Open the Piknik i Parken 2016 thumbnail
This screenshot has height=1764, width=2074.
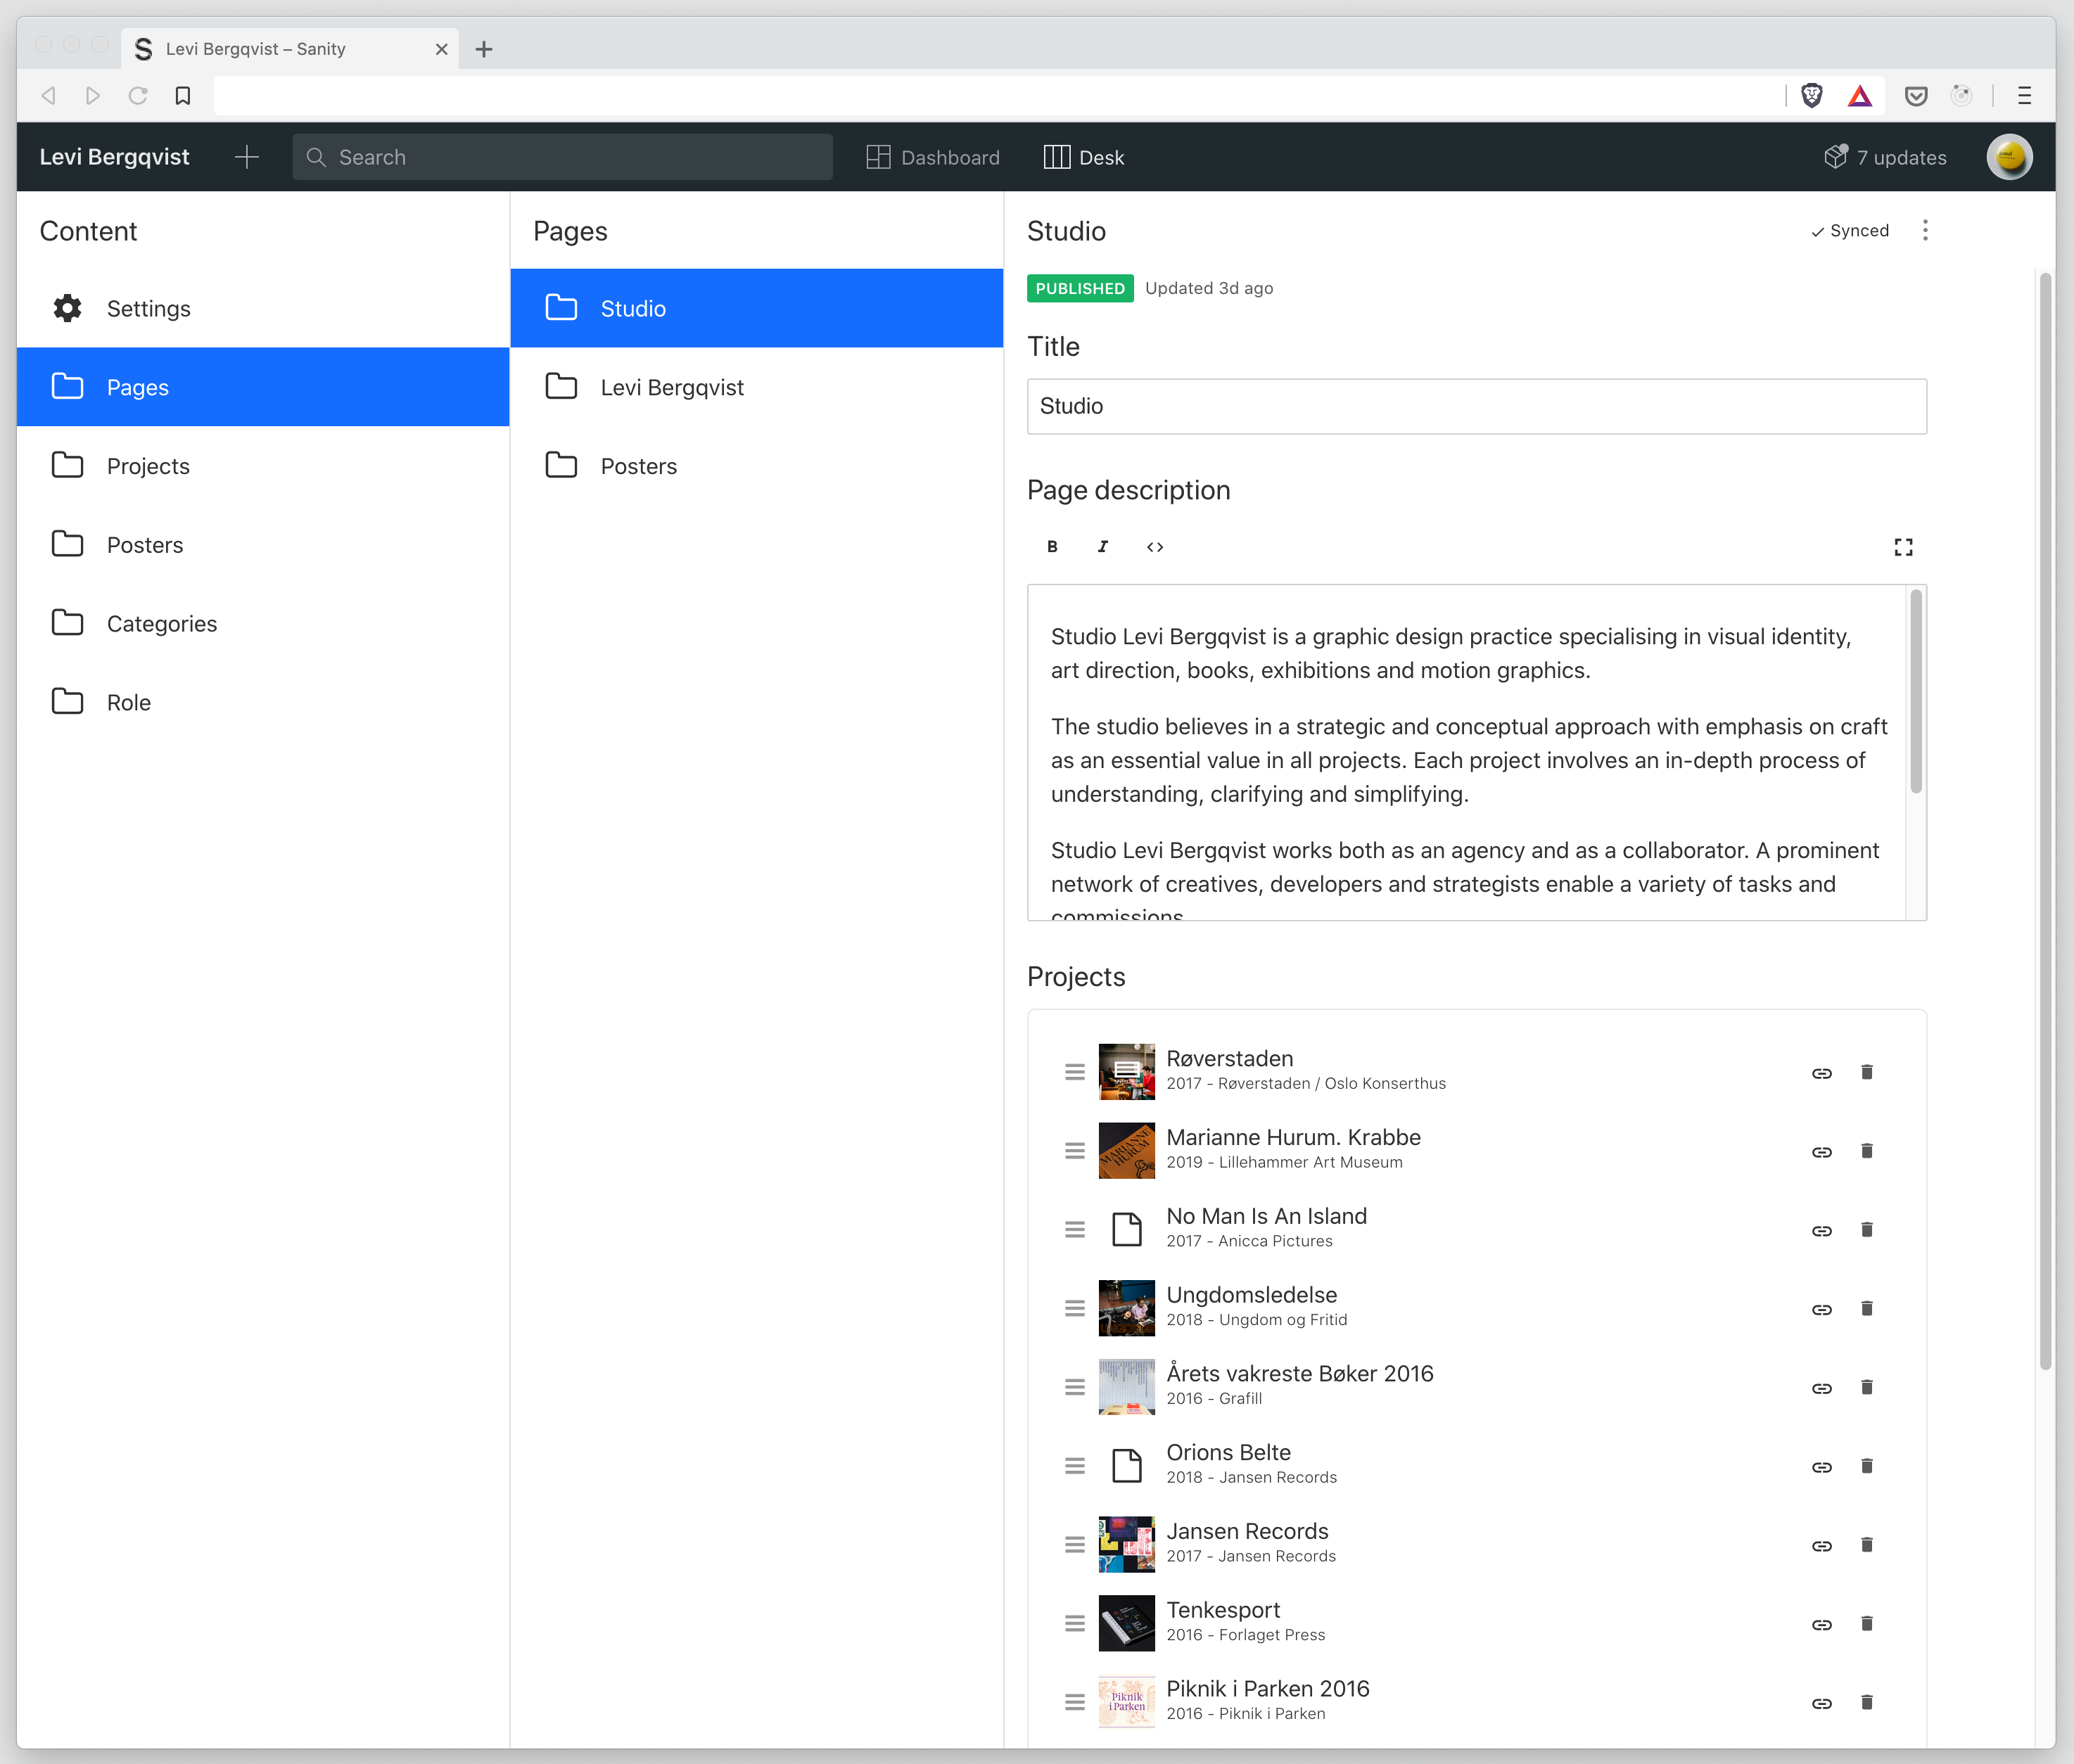pos(1126,1702)
